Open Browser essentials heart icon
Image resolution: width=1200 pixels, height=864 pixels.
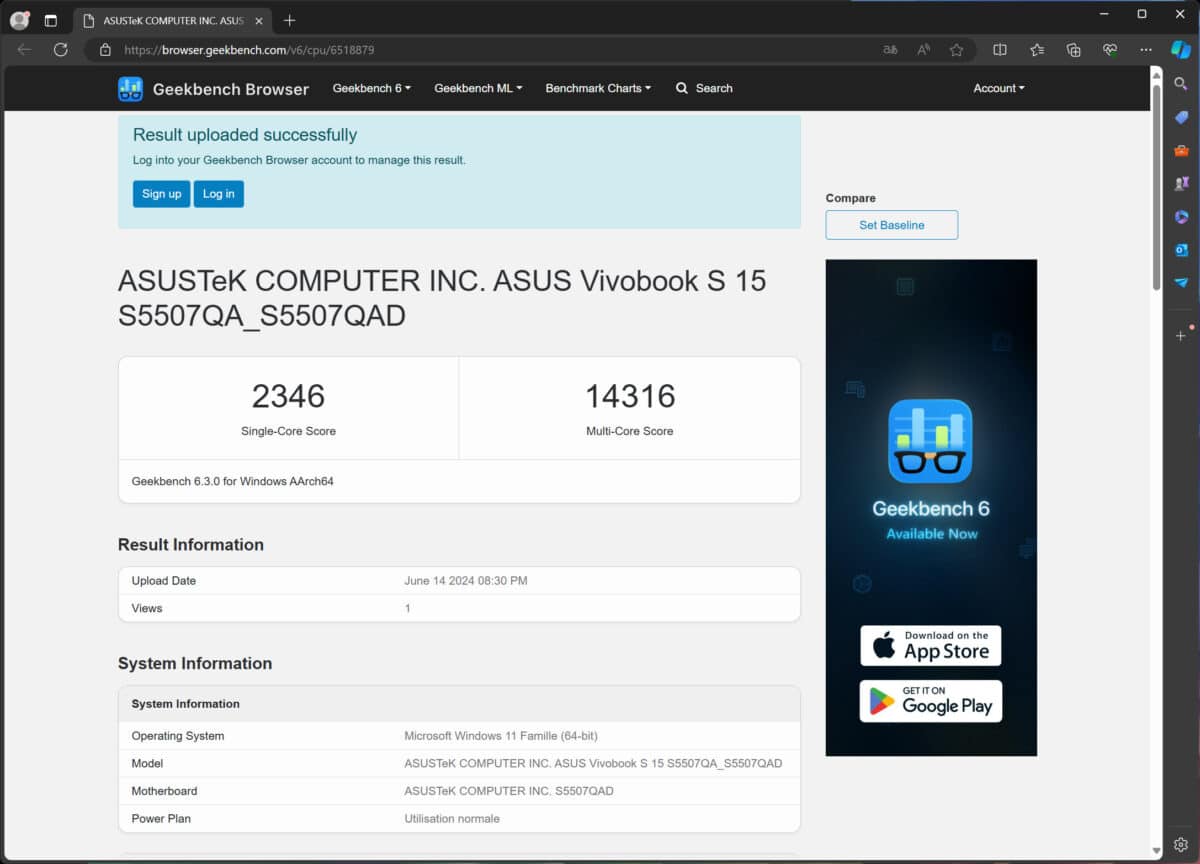click(x=1109, y=49)
